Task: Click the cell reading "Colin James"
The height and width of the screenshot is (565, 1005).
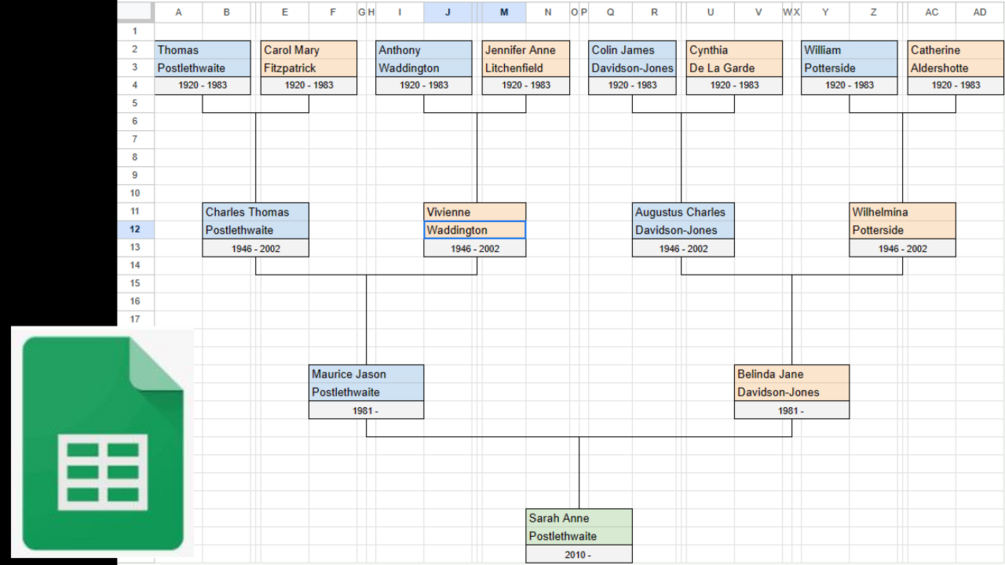Action: click(x=632, y=50)
